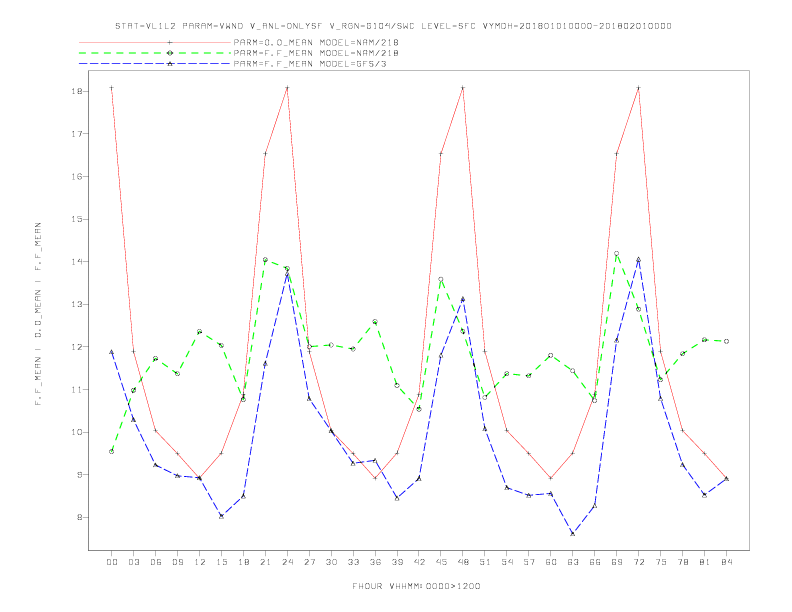
Task: Click x-axis tick label 21
Action: pyautogui.click(x=265, y=562)
